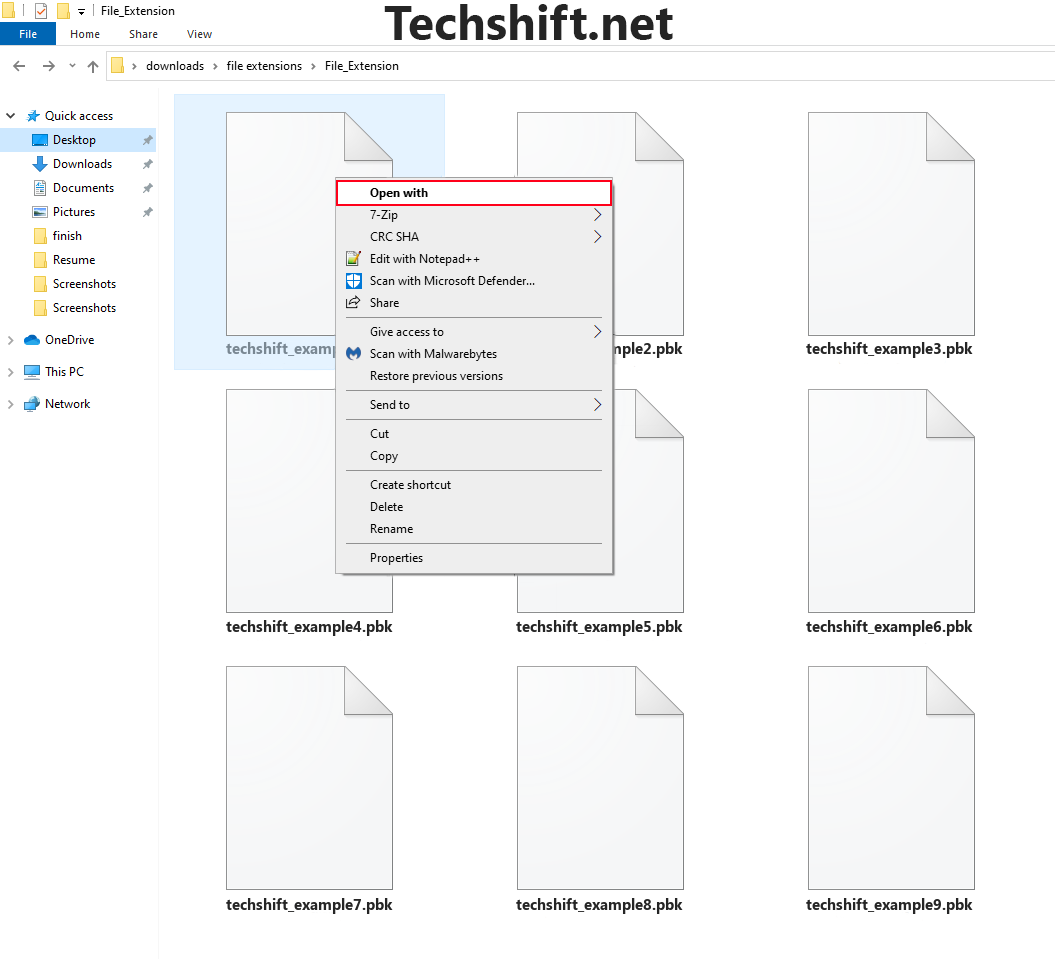1055x960 pixels.
Task: Click the Notepad++ icon in context menu
Action: (x=353, y=259)
